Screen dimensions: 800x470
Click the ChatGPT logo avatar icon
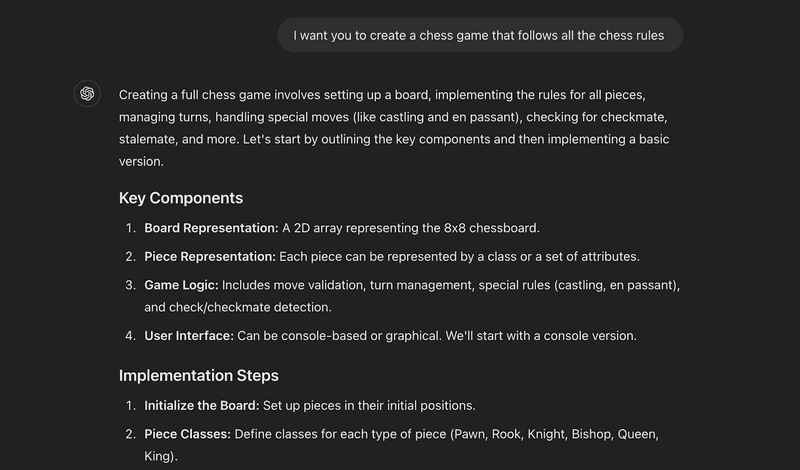tap(87, 94)
